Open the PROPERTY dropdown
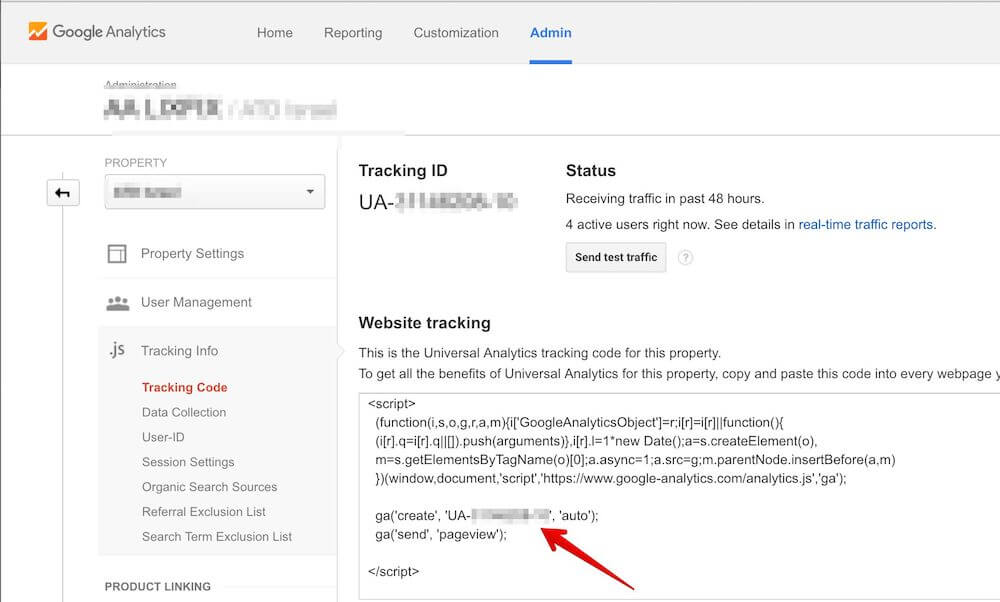Viewport: 1000px width, 602px height. (x=215, y=192)
